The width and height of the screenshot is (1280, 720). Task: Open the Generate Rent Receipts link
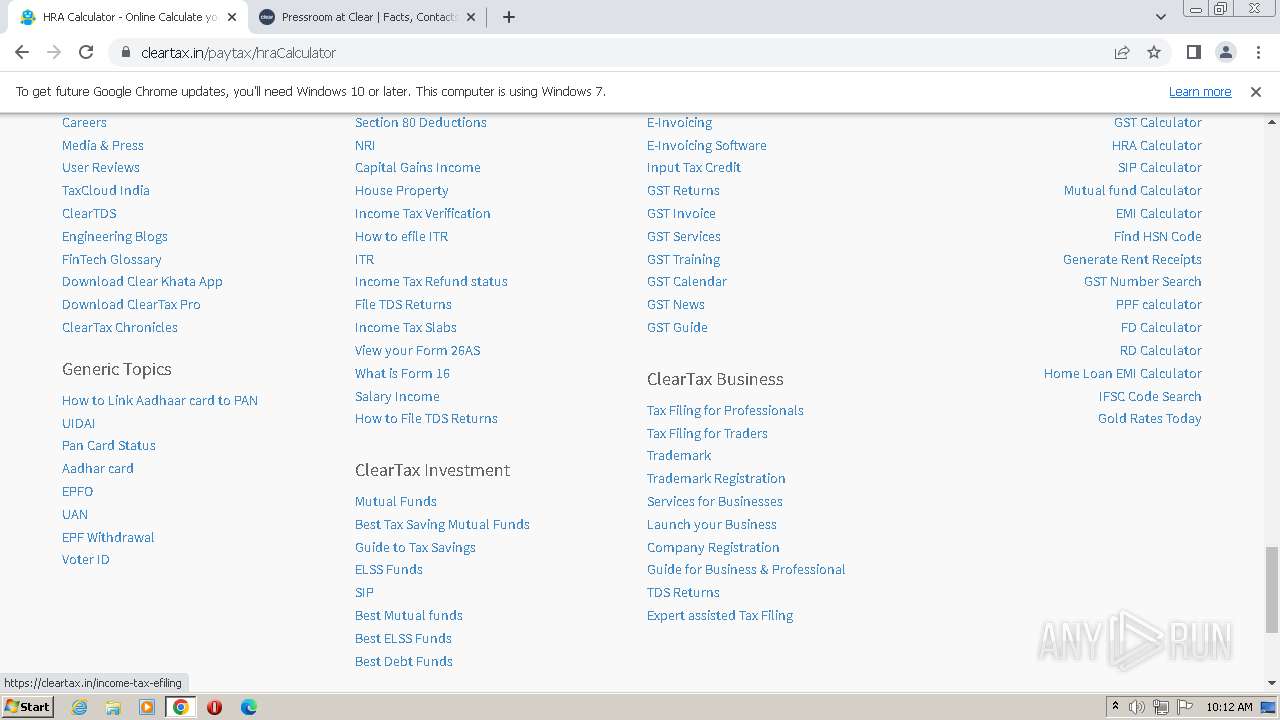coord(1132,259)
